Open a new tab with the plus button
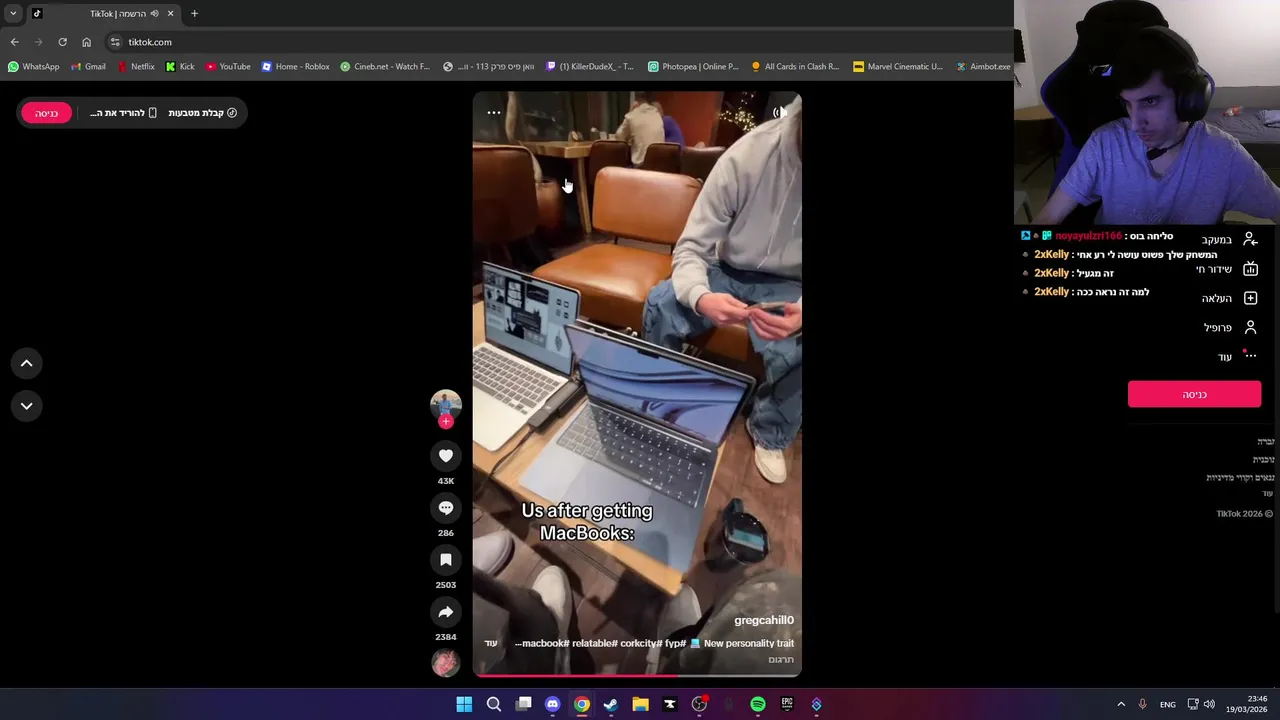Screen dimensions: 1280x720 [x=194, y=13]
